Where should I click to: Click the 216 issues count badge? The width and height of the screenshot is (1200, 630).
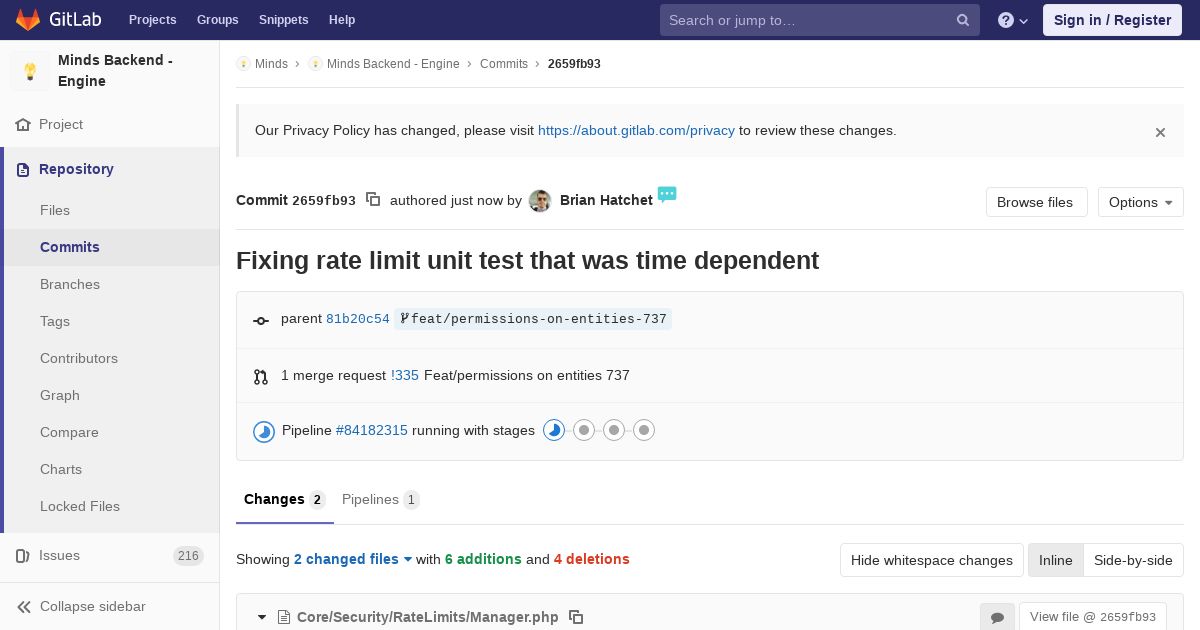(188, 556)
